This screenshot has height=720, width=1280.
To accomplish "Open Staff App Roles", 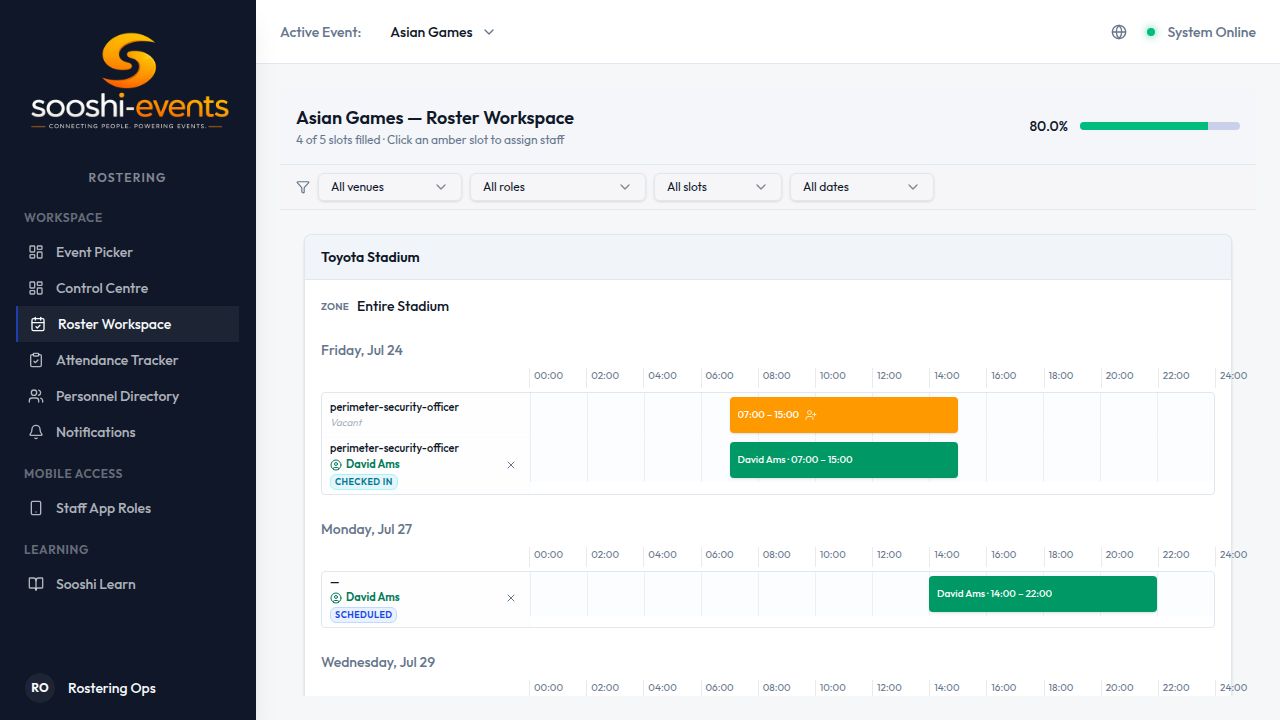I will coord(128,508).
